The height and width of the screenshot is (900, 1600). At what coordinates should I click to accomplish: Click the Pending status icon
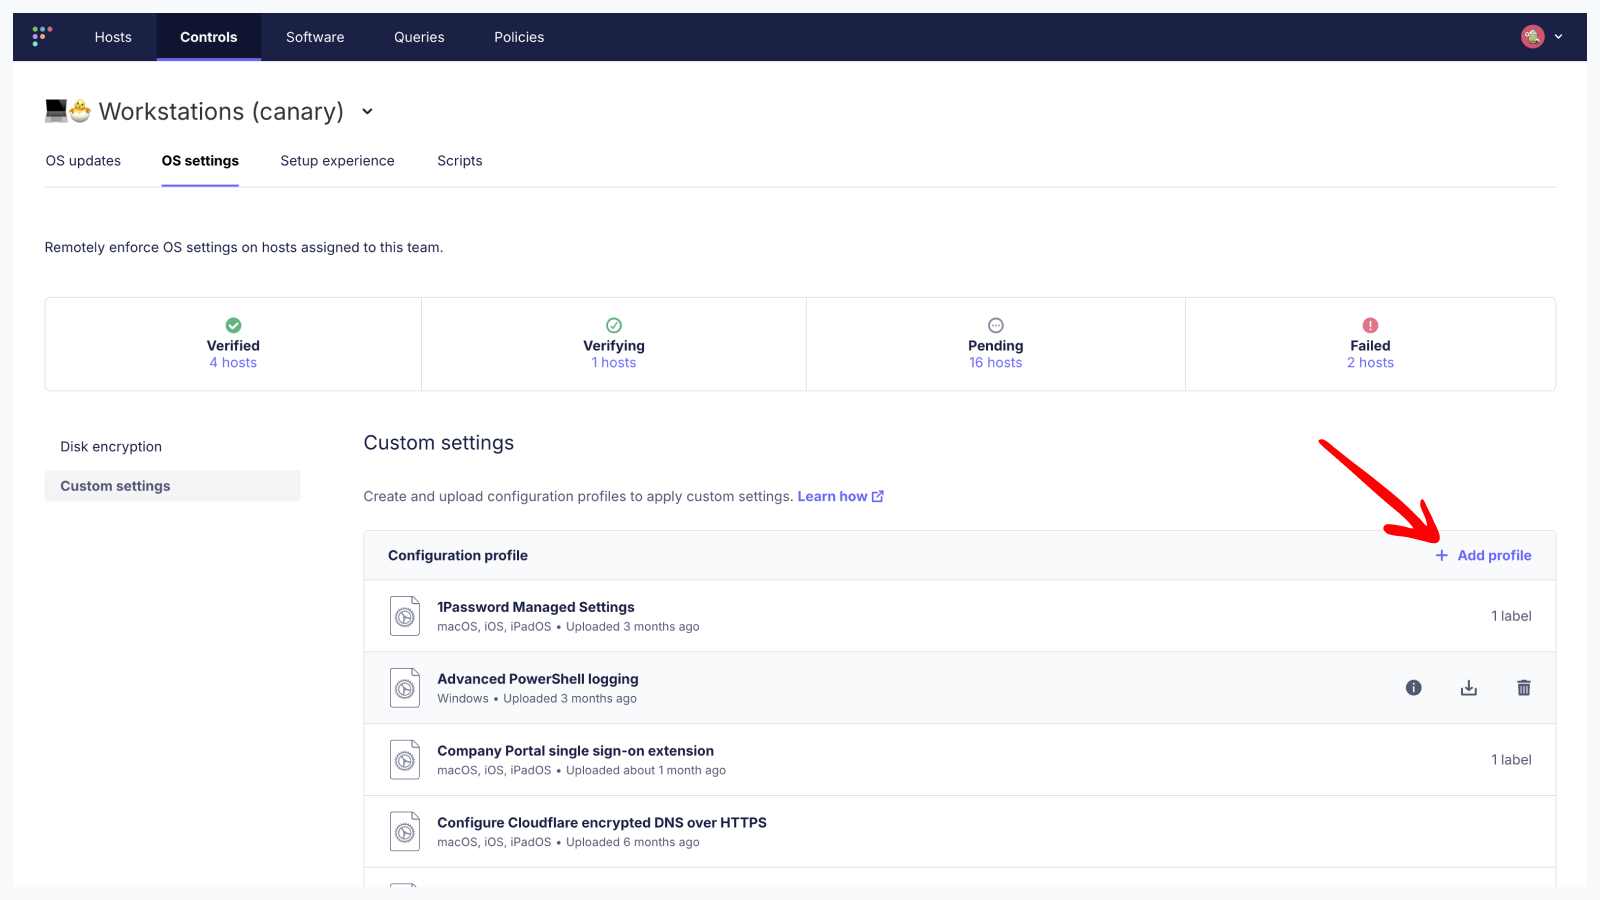[996, 325]
